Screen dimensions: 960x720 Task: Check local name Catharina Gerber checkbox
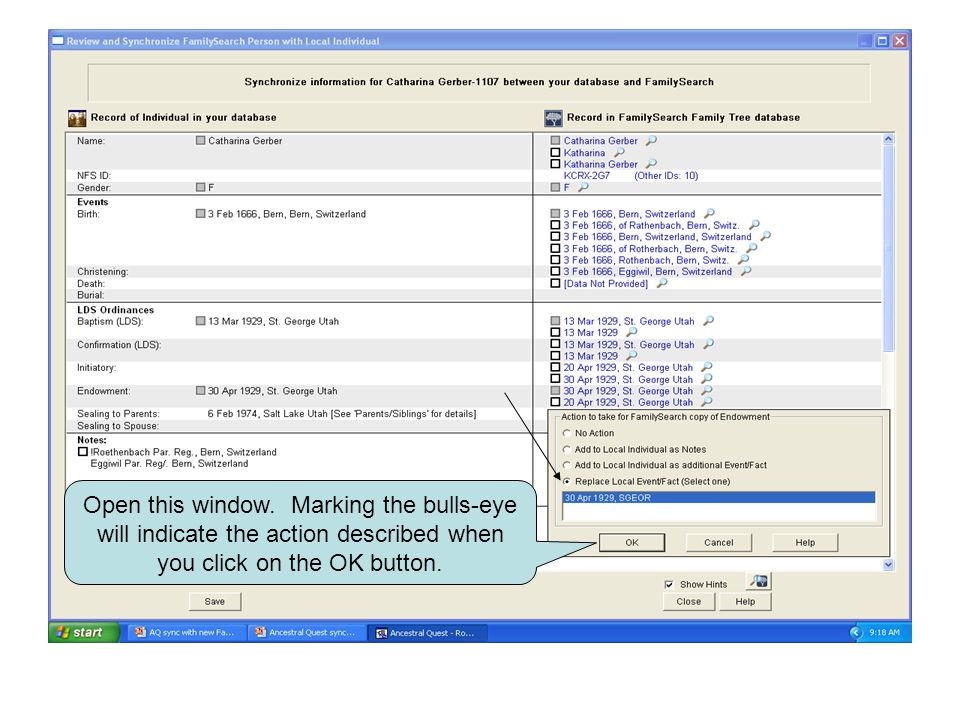(200, 140)
